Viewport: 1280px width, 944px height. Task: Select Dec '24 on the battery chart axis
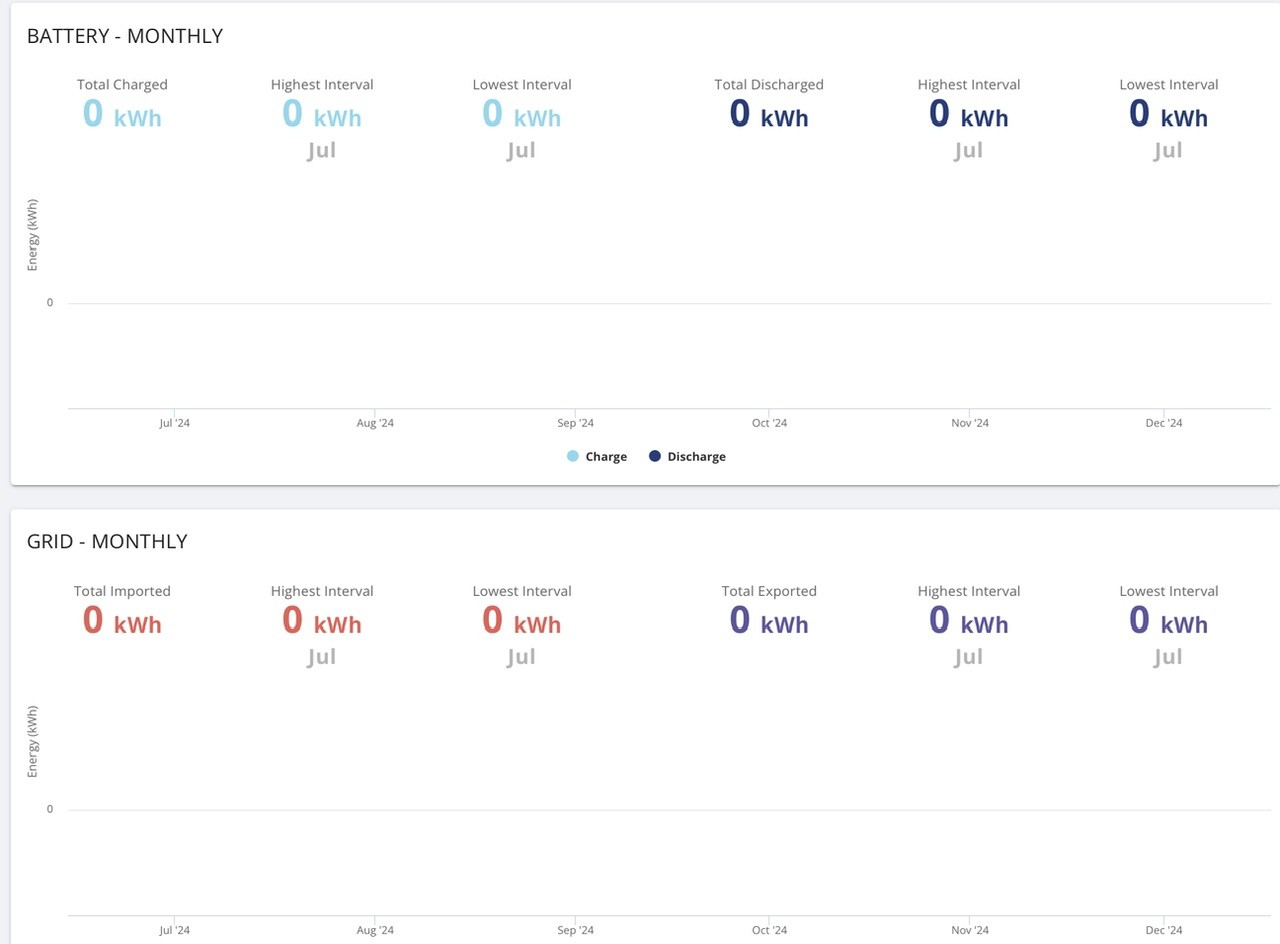pyautogui.click(x=1164, y=423)
